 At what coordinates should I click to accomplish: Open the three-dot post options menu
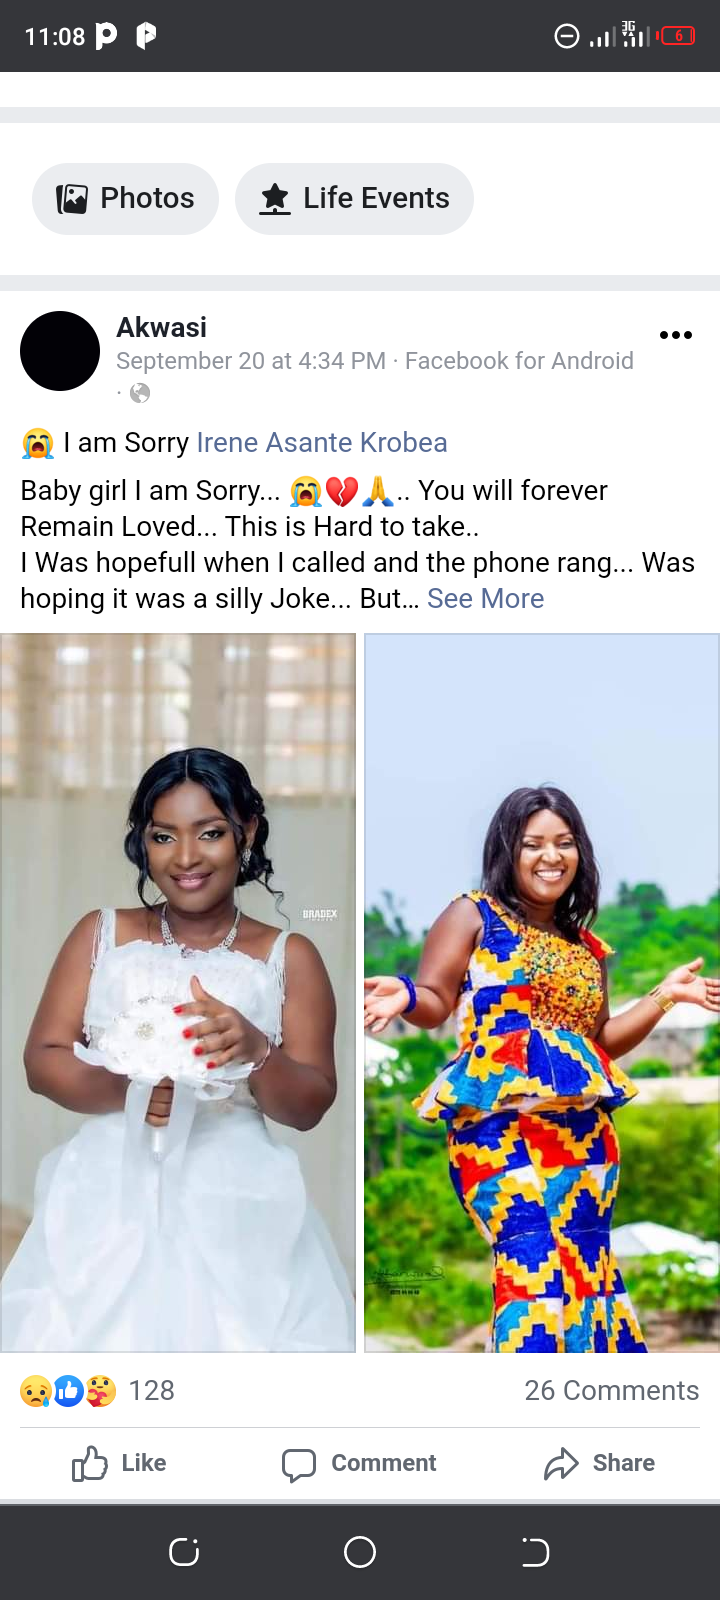pos(676,335)
